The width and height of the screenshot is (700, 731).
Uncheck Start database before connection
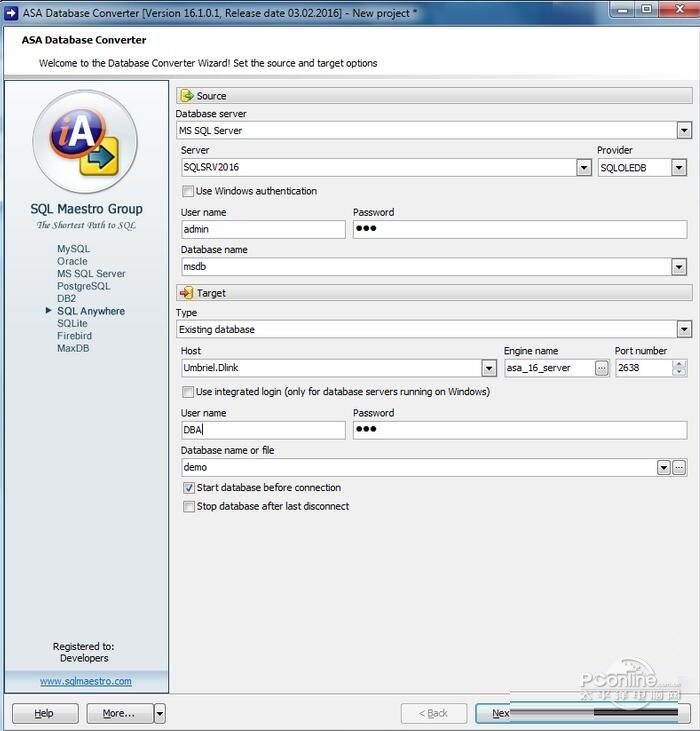[x=188, y=488]
